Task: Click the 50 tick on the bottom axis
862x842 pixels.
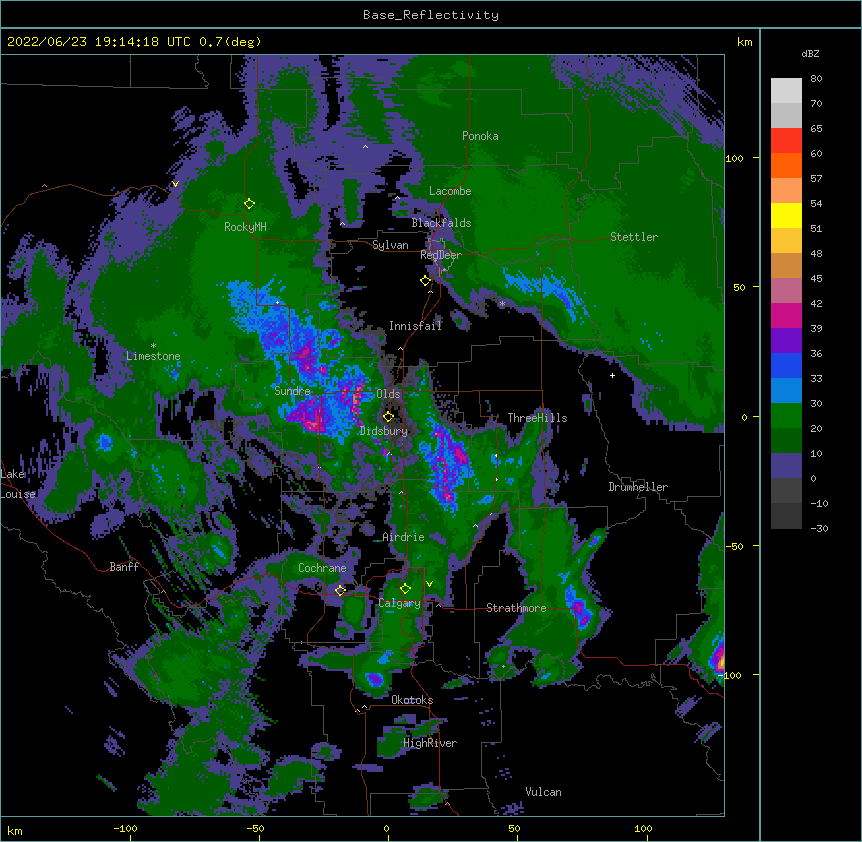Action: 514,828
